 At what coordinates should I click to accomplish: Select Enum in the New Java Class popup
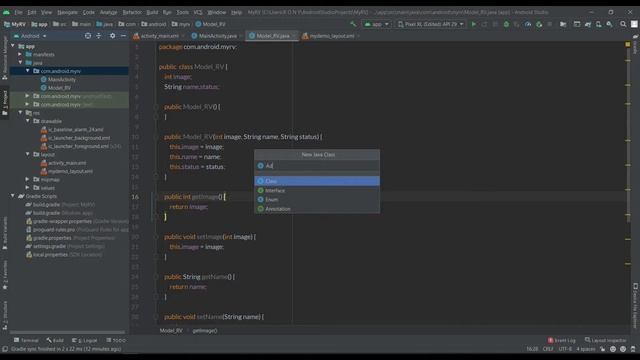tap(317, 200)
